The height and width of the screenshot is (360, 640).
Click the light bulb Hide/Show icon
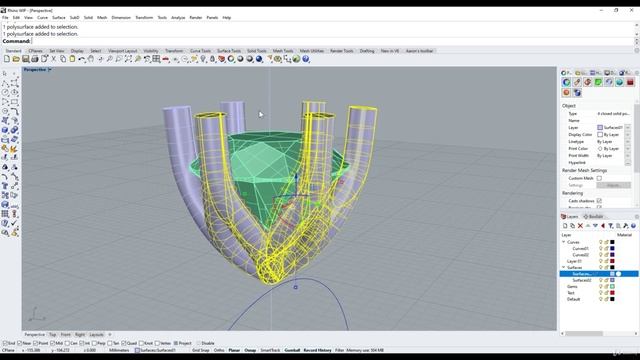pos(203,59)
